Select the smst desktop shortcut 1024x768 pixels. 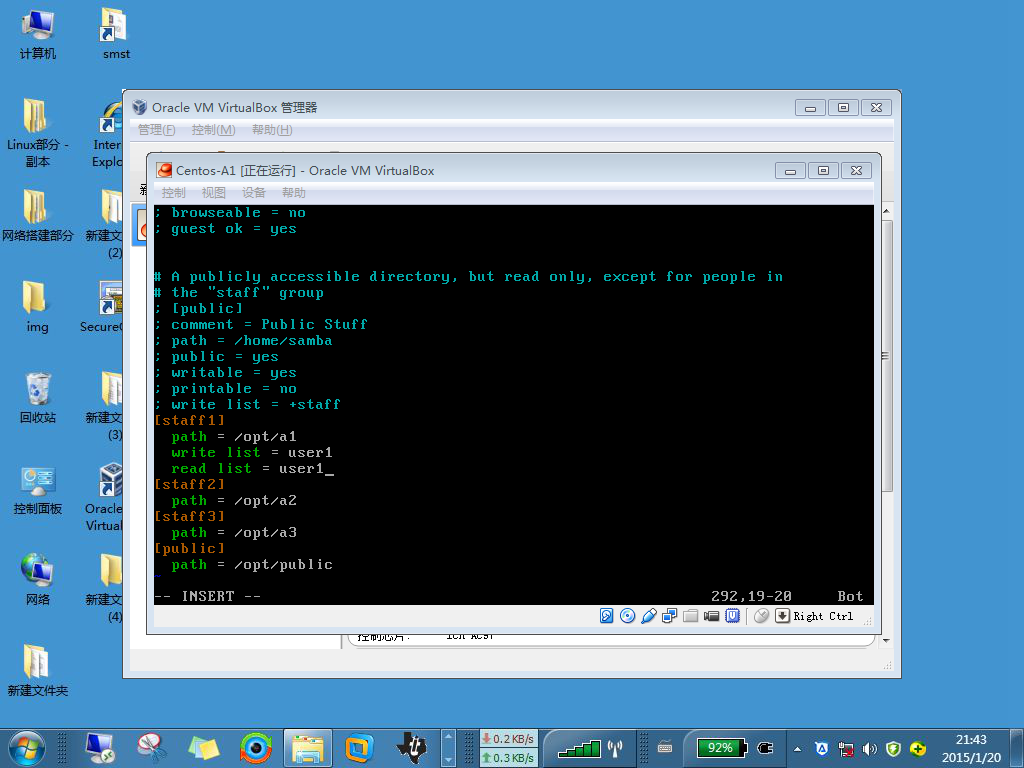[x=116, y=33]
